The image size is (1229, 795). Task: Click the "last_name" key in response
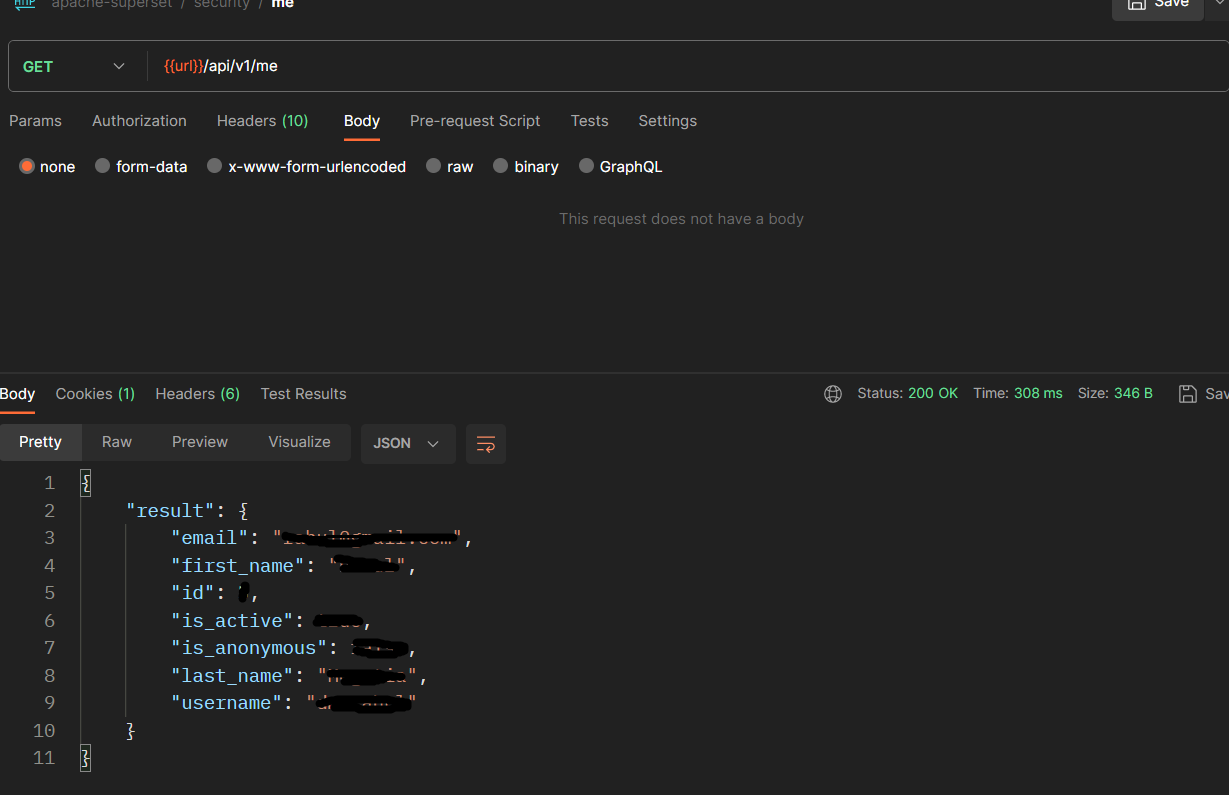click(x=232, y=676)
